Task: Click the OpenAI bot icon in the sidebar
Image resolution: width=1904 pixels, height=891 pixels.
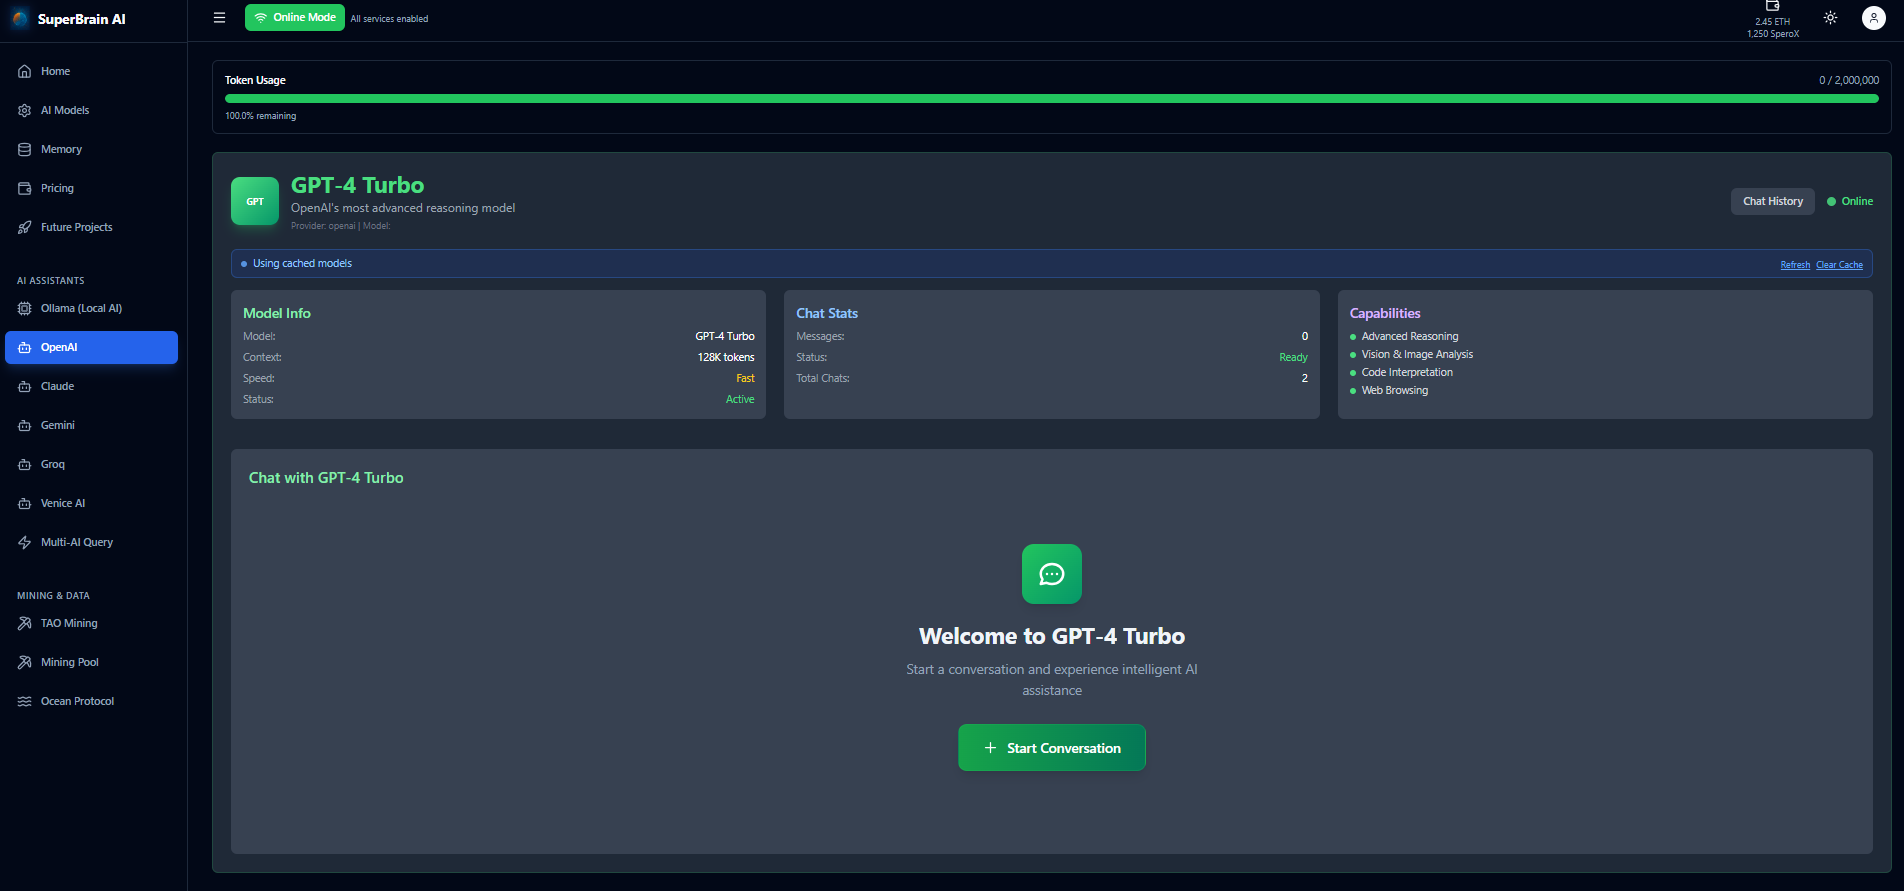Action: tap(25, 348)
